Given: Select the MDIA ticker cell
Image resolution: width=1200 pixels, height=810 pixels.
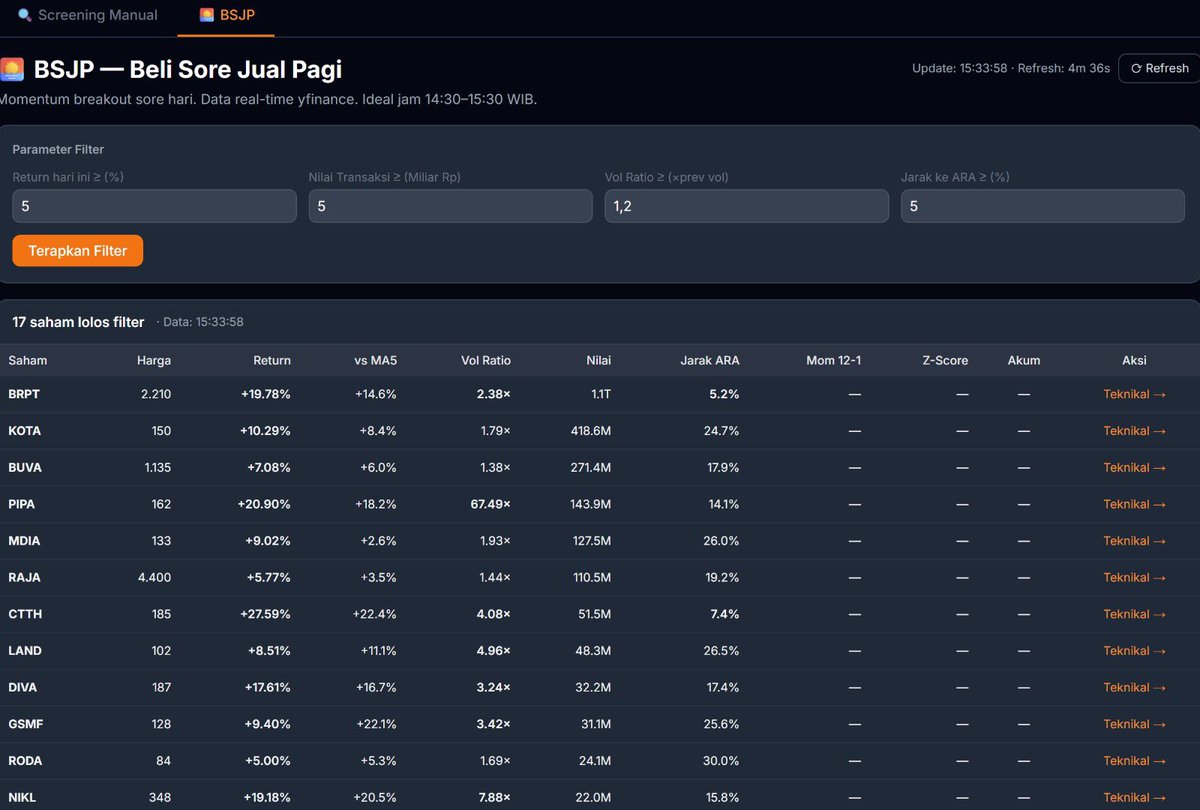Looking at the screenshot, I should (x=24, y=541).
